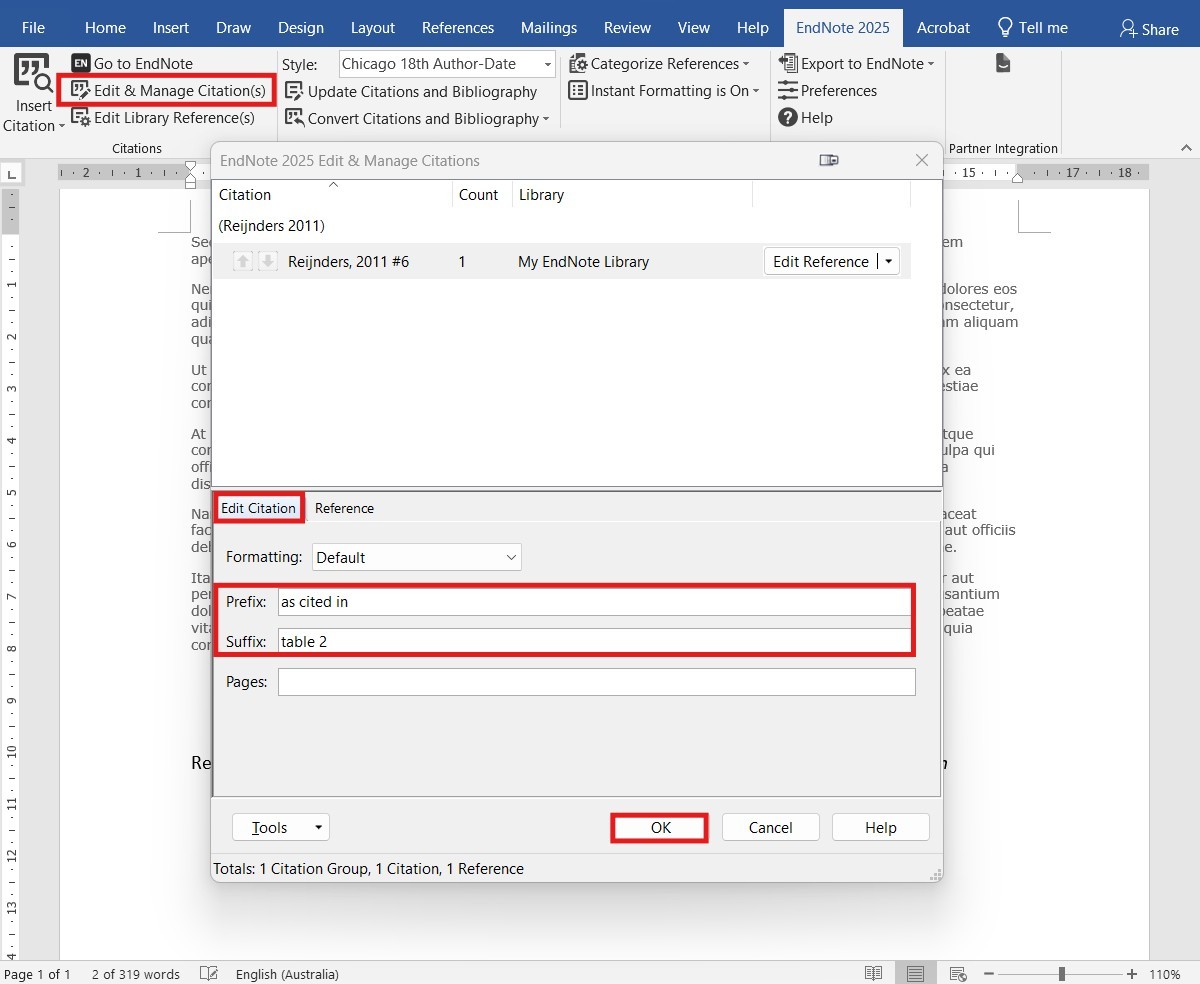The width and height of the screenshot is (1200, 984).
Task: Click the Go to EndNote icon
Action: point(81,64)
